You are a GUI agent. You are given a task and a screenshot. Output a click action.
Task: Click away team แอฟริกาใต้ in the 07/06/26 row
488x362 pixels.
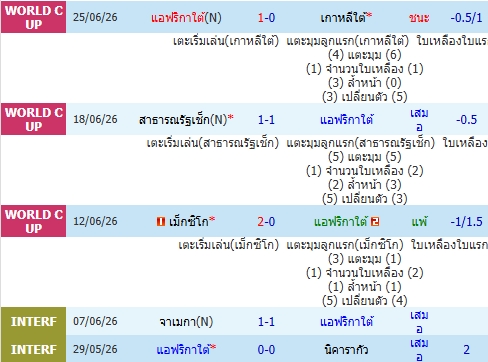pyautogui.click(x=346, y=321)
